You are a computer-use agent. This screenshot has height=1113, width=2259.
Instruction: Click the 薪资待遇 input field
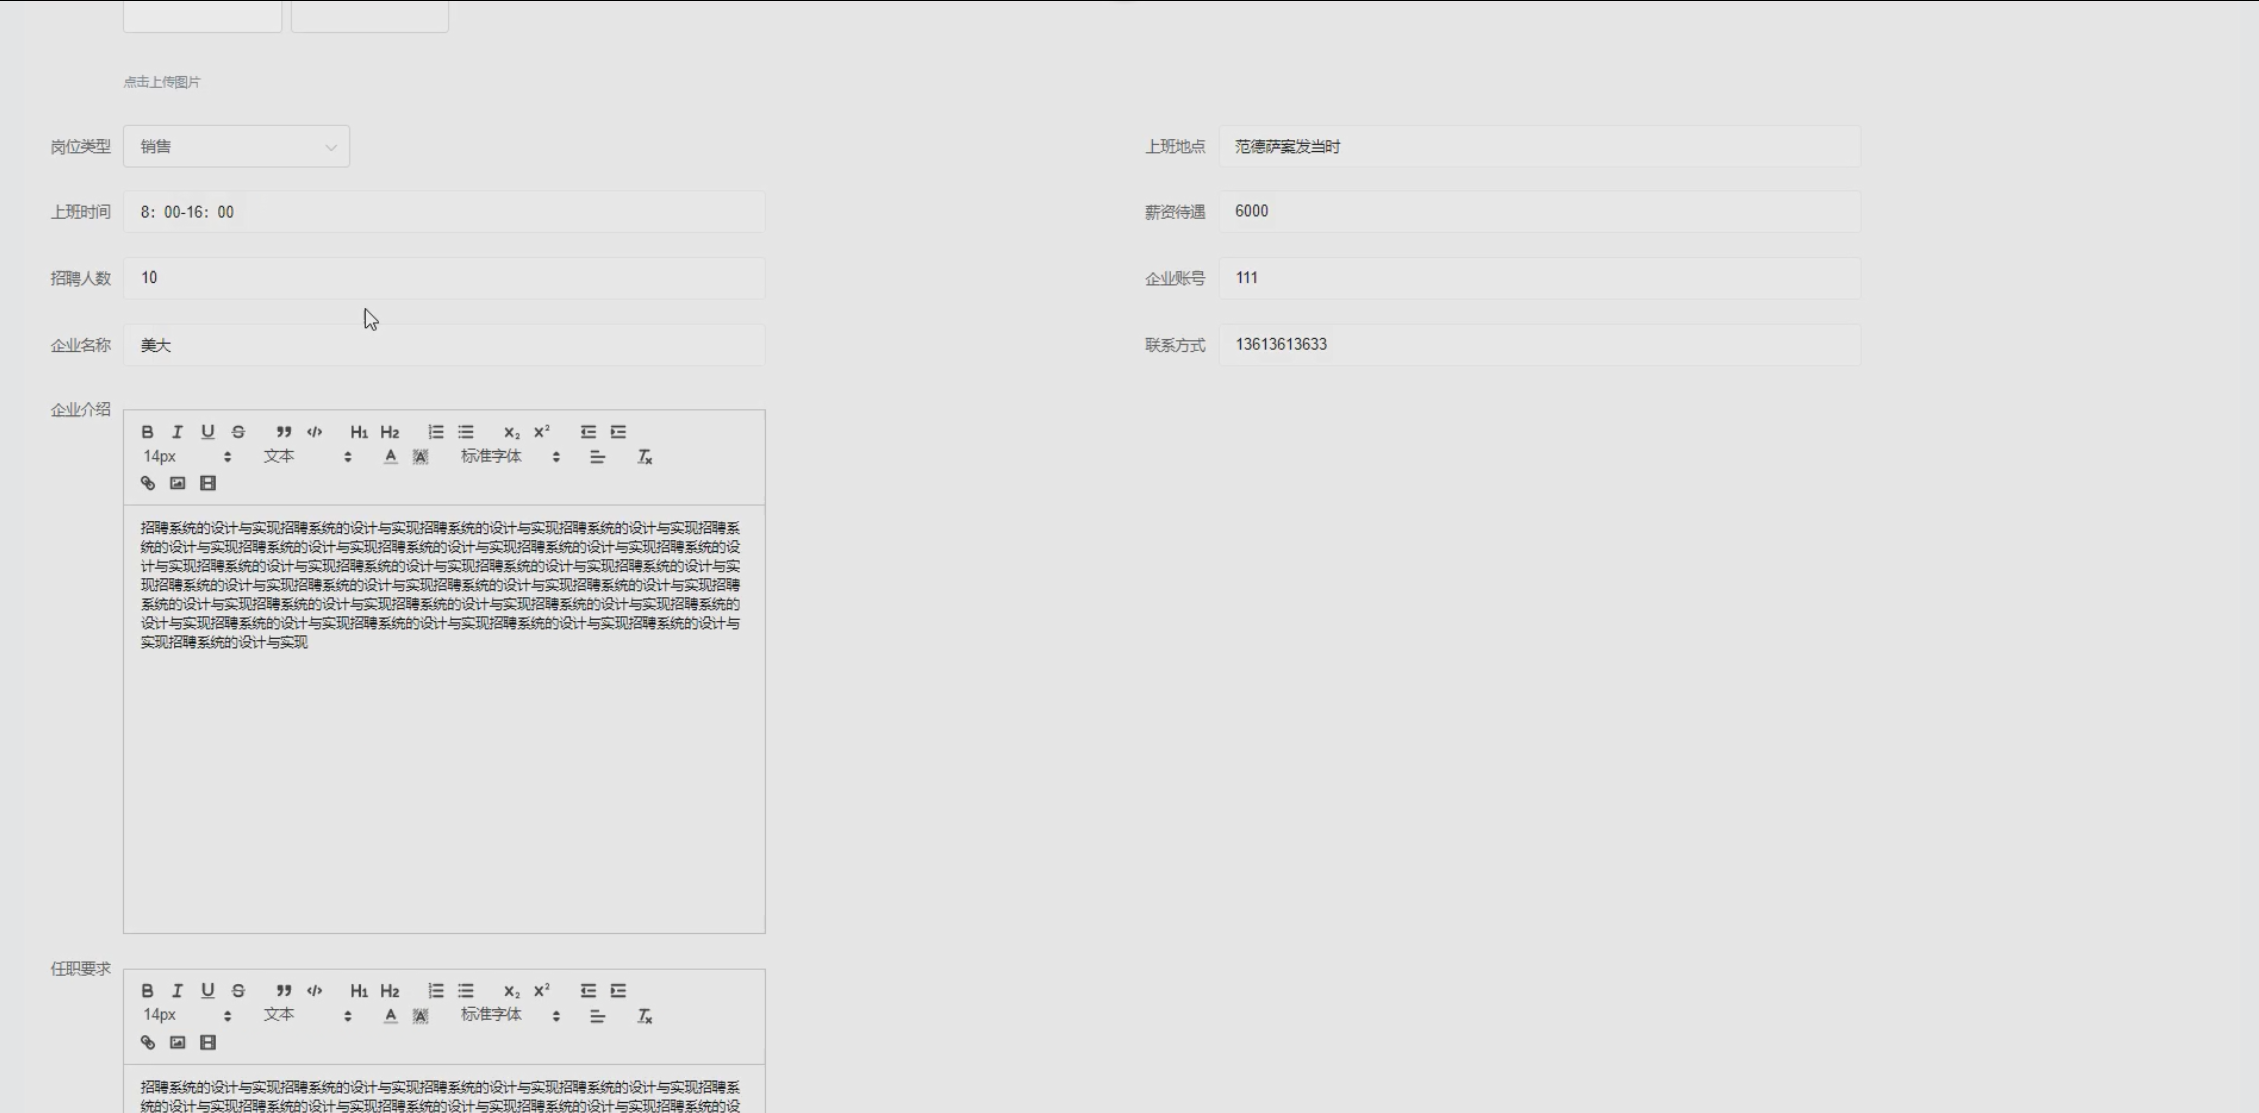coord(1538,212)
